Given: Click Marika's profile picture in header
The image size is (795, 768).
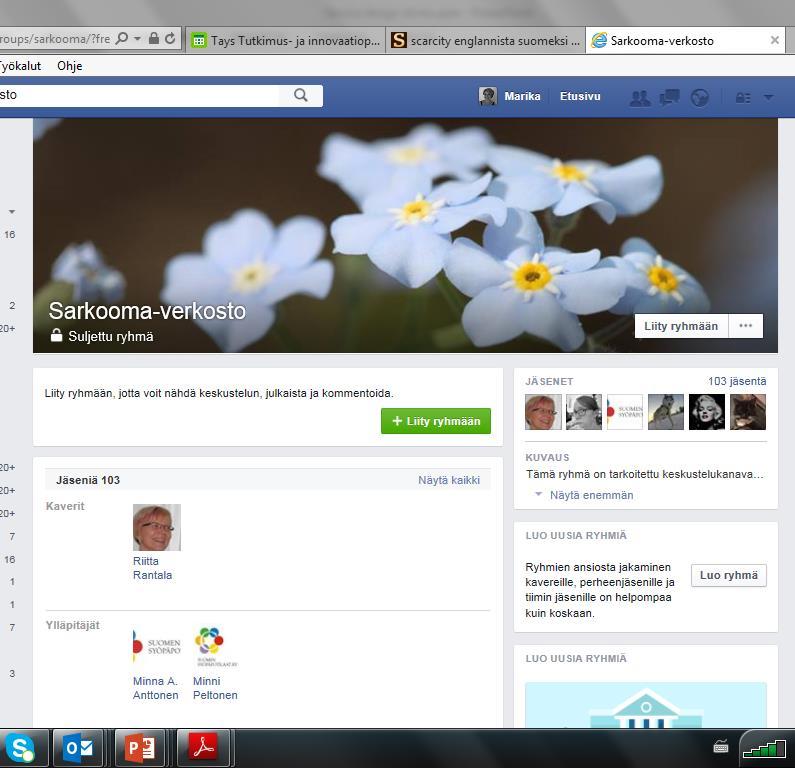Looking at the screenshot, I should 488,96.
